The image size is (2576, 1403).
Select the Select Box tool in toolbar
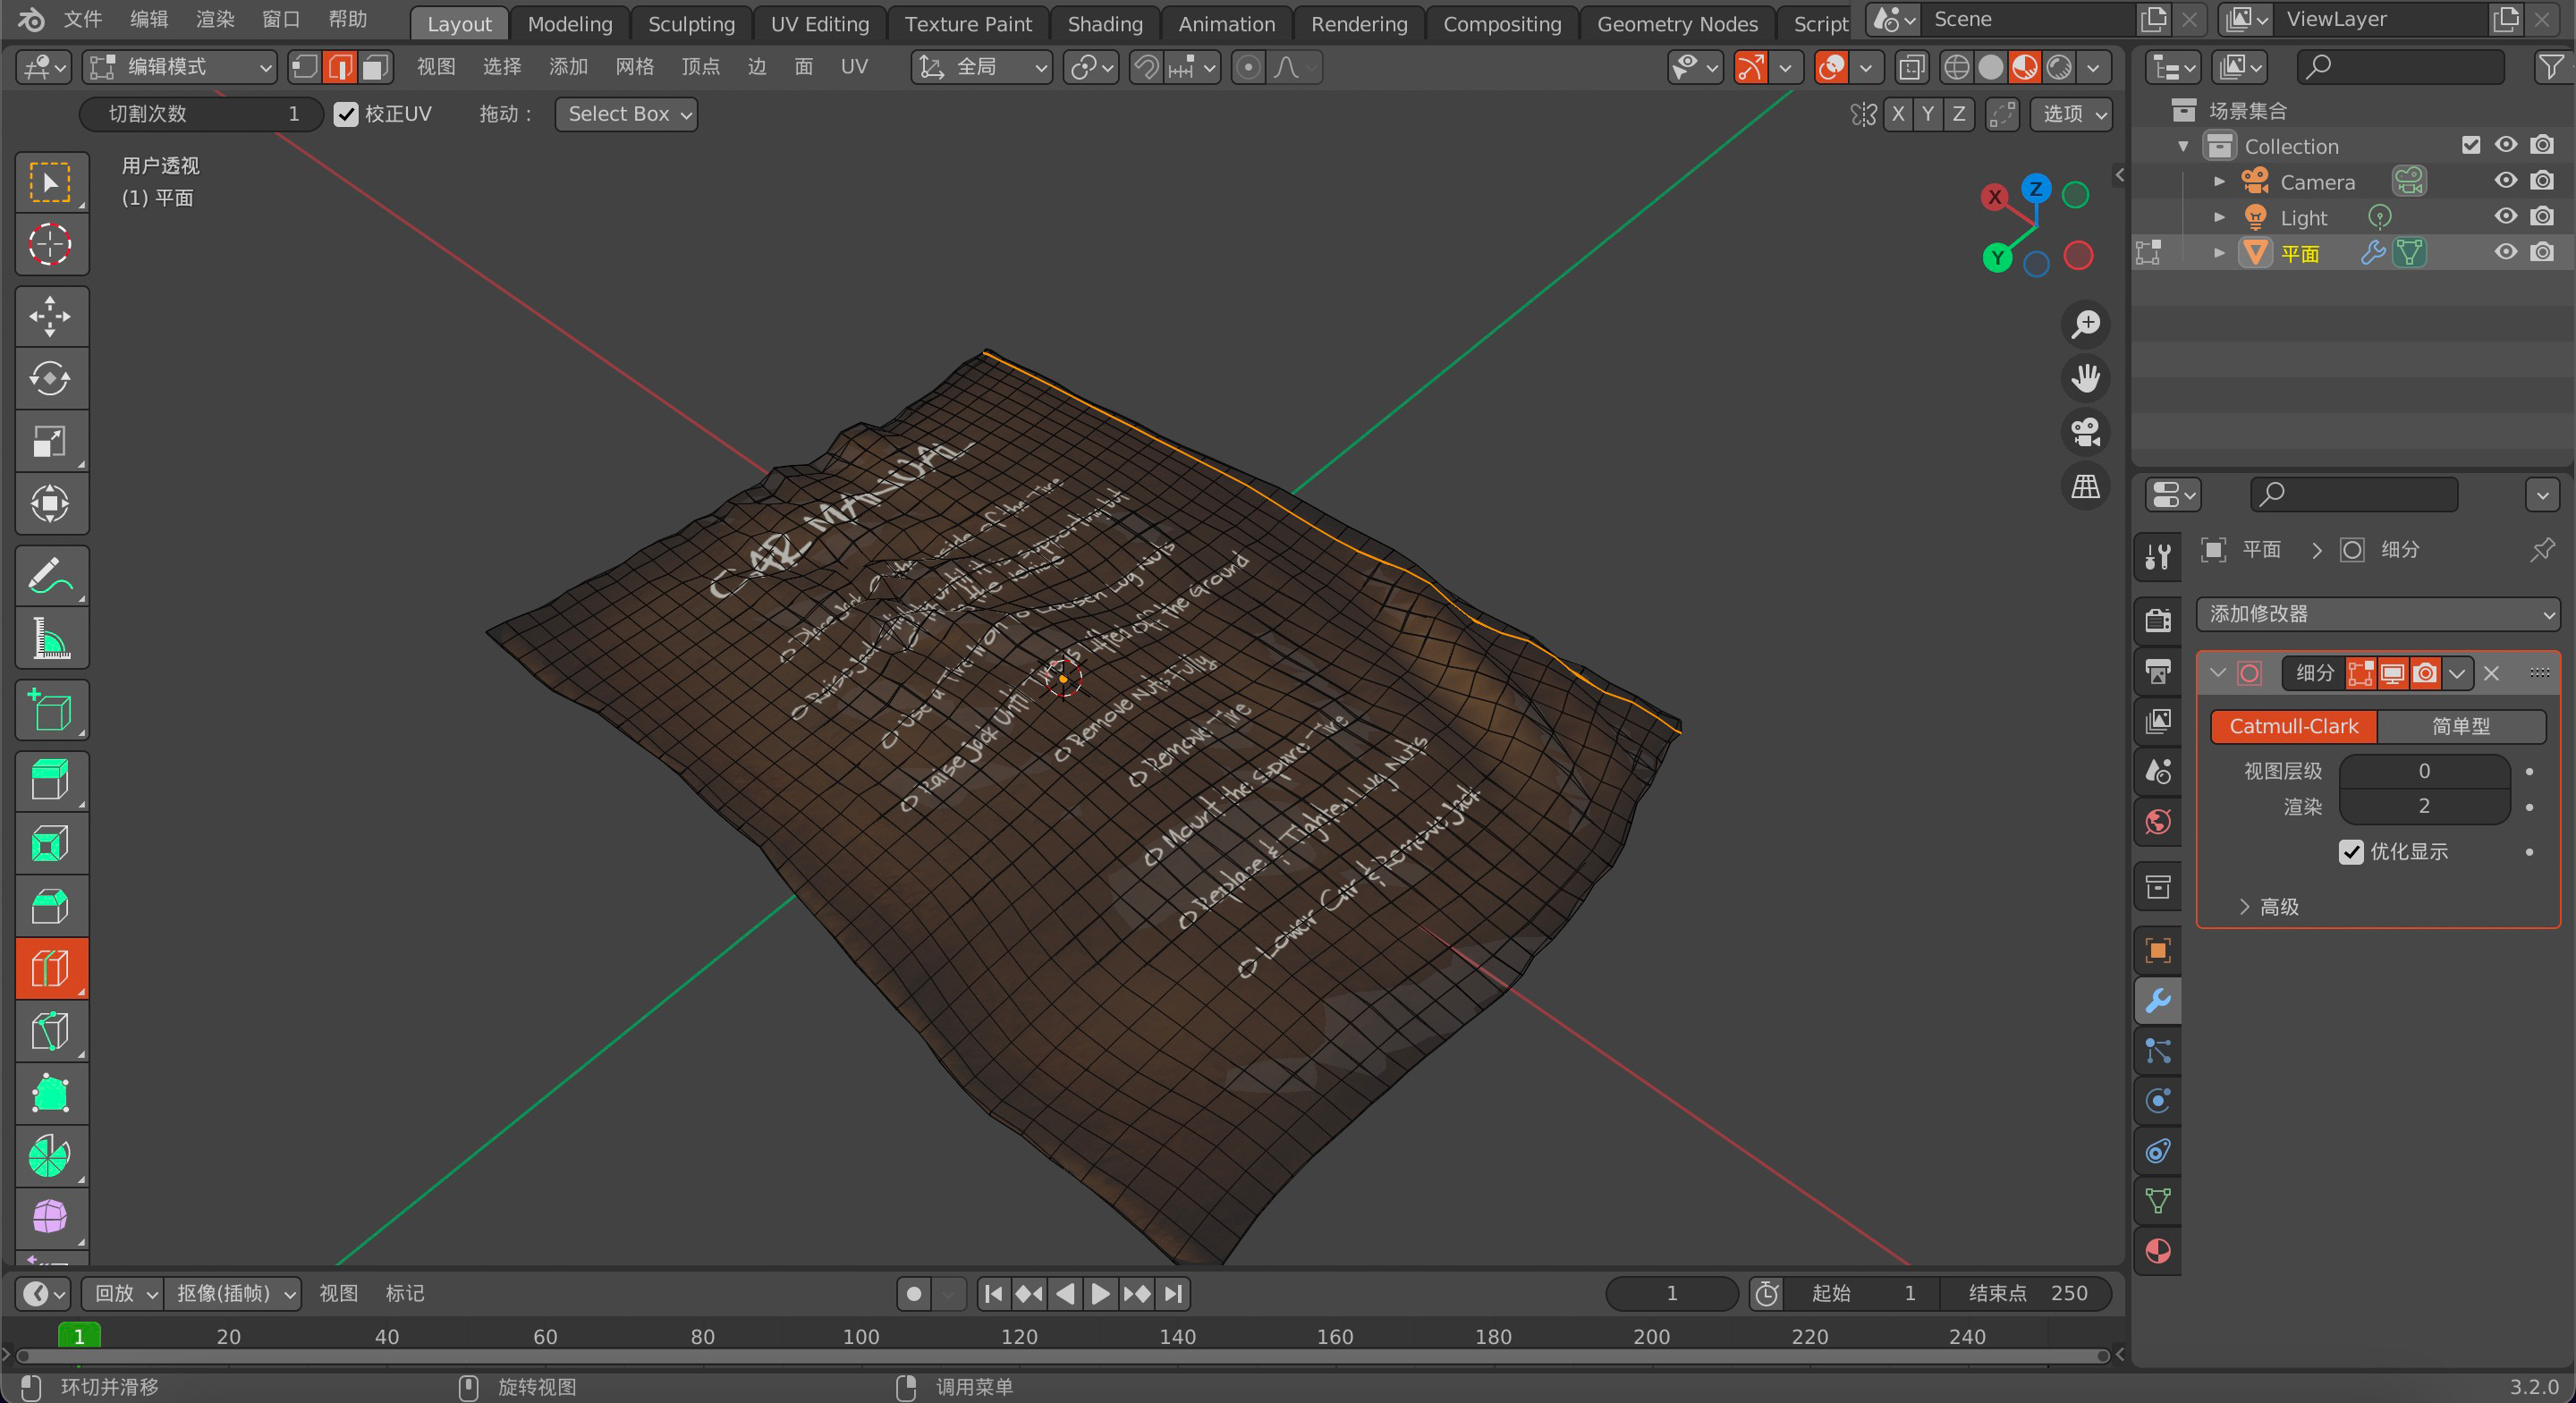click(x=51, y=182)
